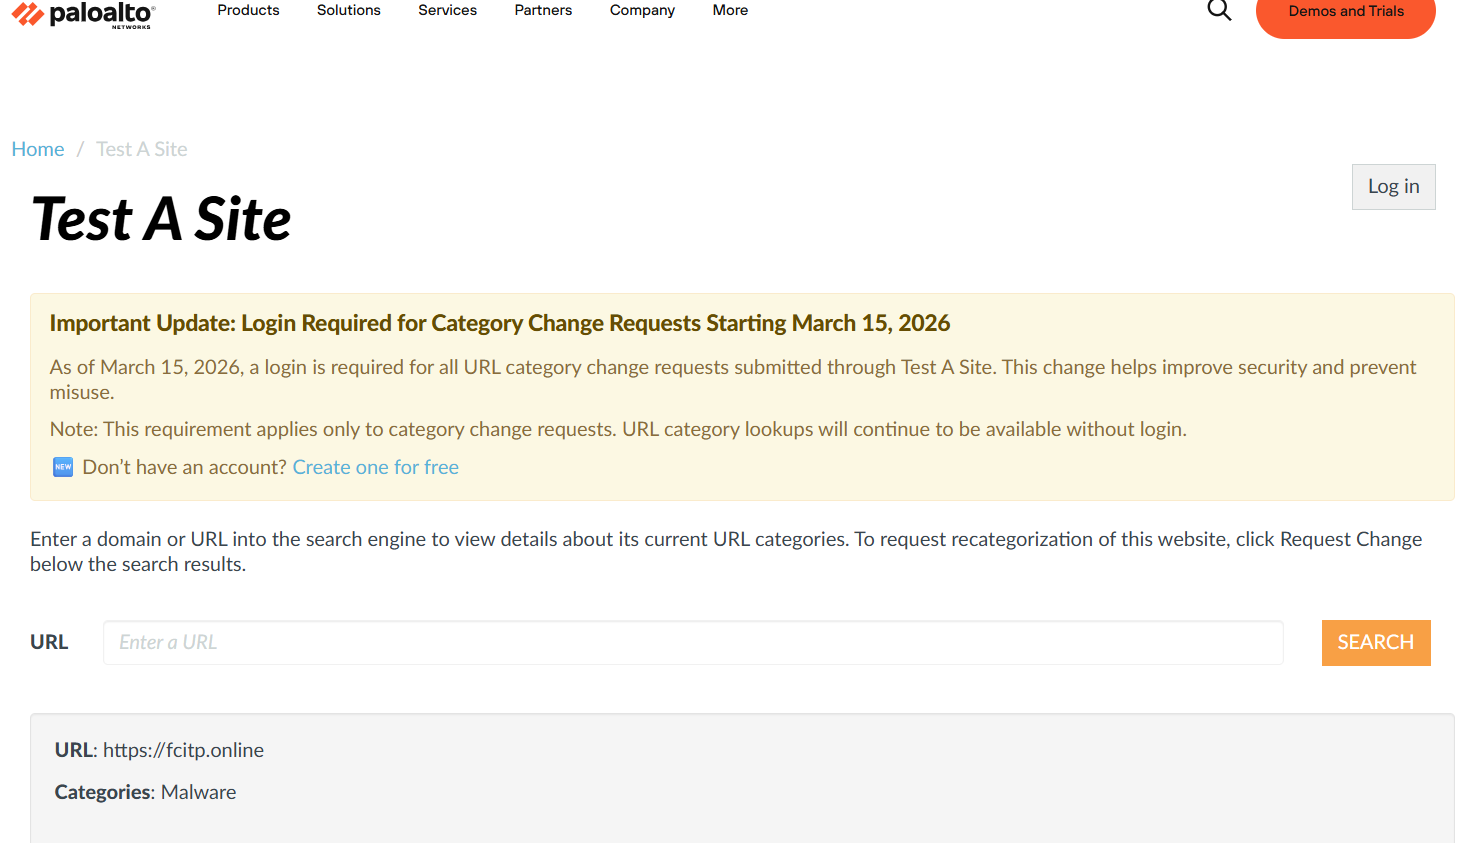This screenshot has height=843, width=1457.
Task: Click the Important Update notice heading
Action: point(499,323)
